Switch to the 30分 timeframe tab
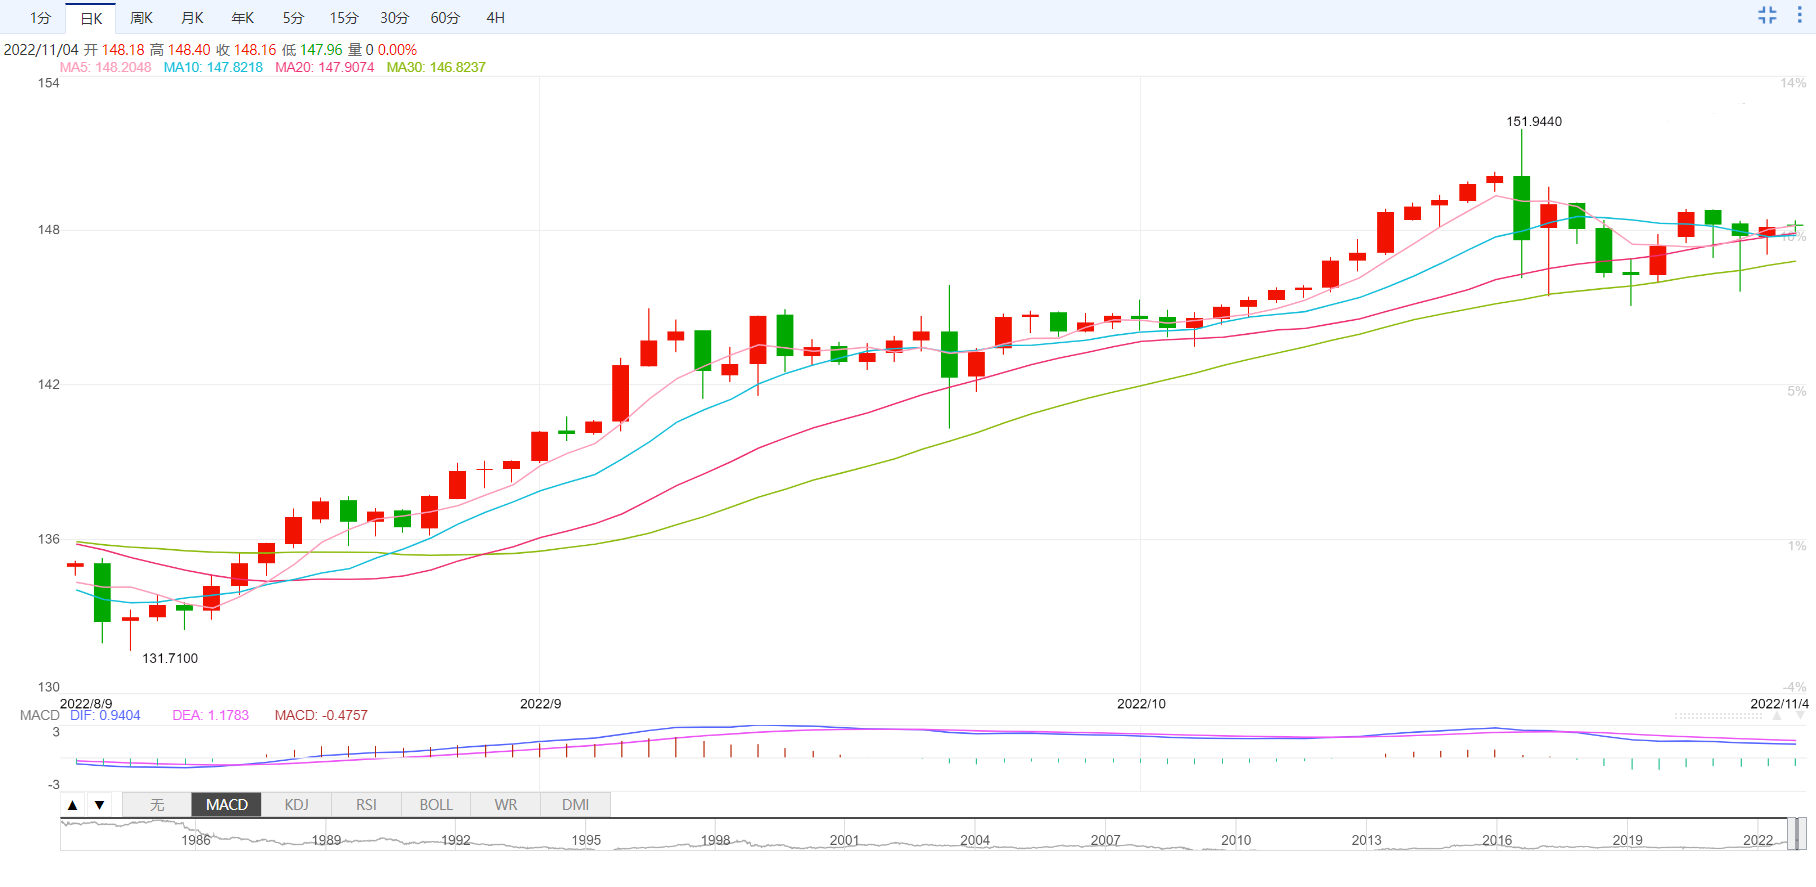 (395, 18)
